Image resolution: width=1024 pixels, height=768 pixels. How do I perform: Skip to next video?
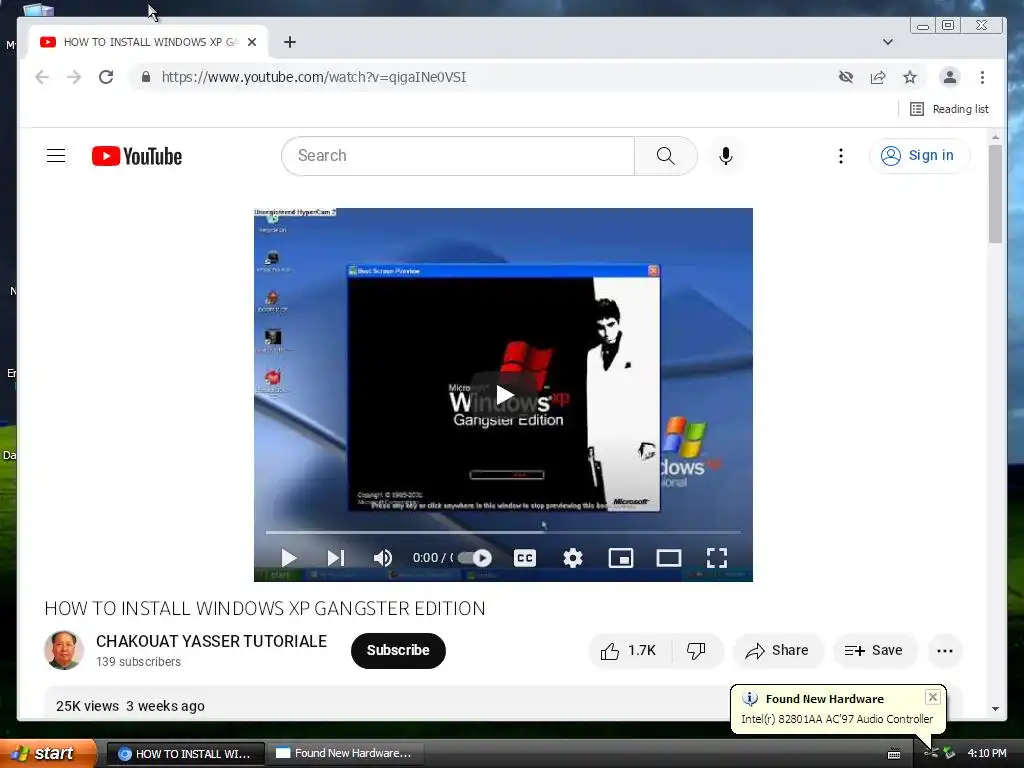click(x=336, y=558)
